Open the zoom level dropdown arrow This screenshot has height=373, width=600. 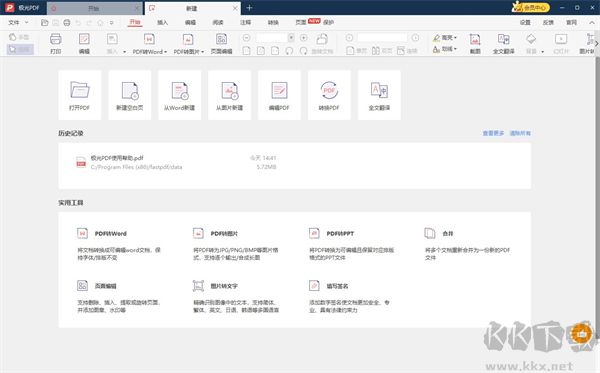[291, 37]
